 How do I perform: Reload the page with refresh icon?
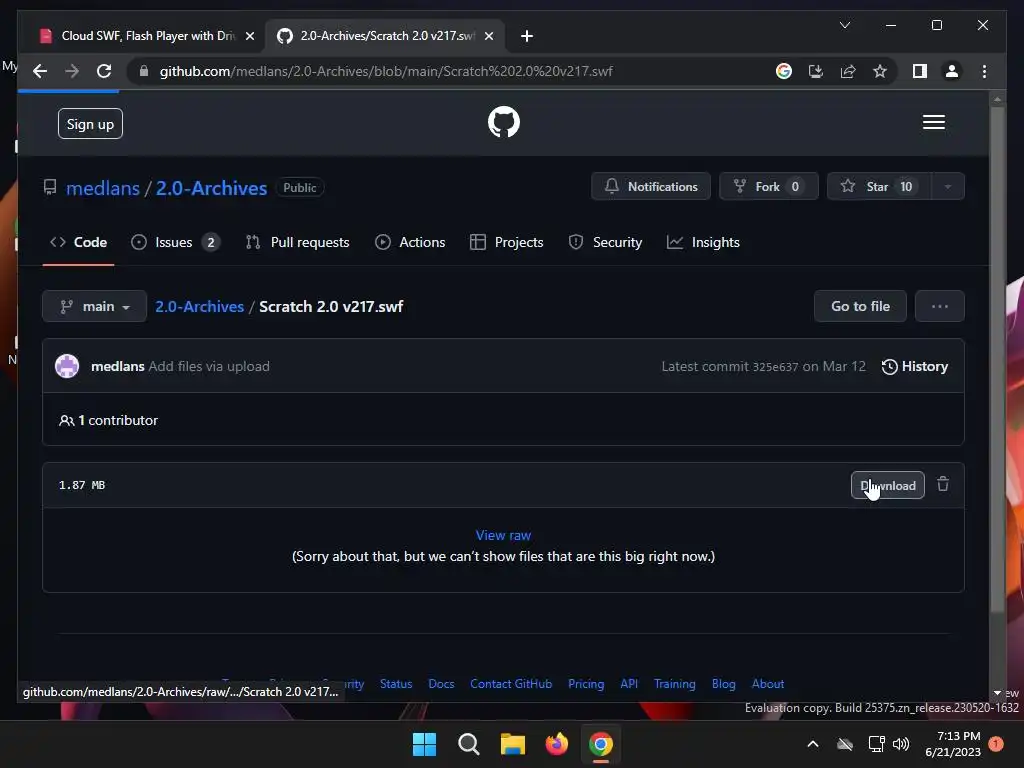(104, 71)
